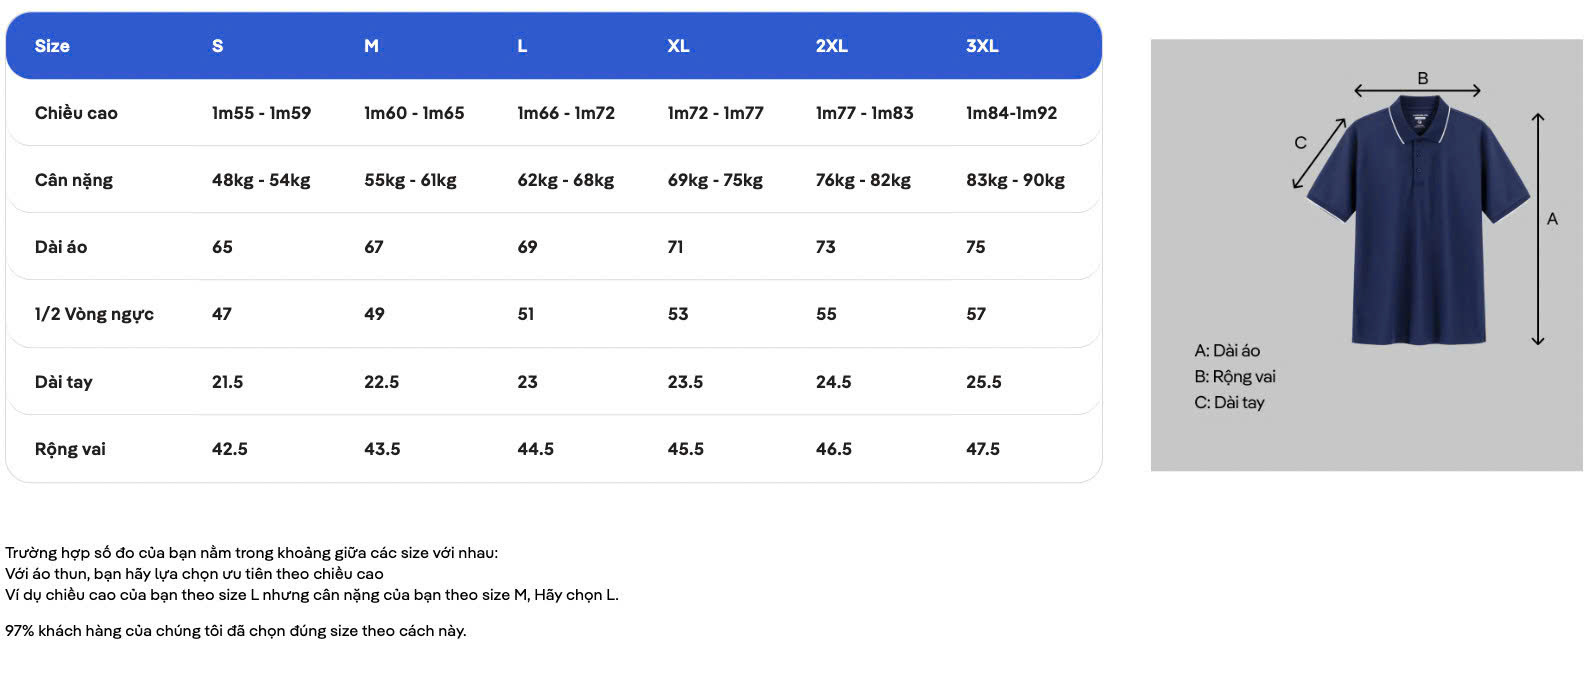
Task: Click the 97% khách hàng sentence
Action: (236, 631)
